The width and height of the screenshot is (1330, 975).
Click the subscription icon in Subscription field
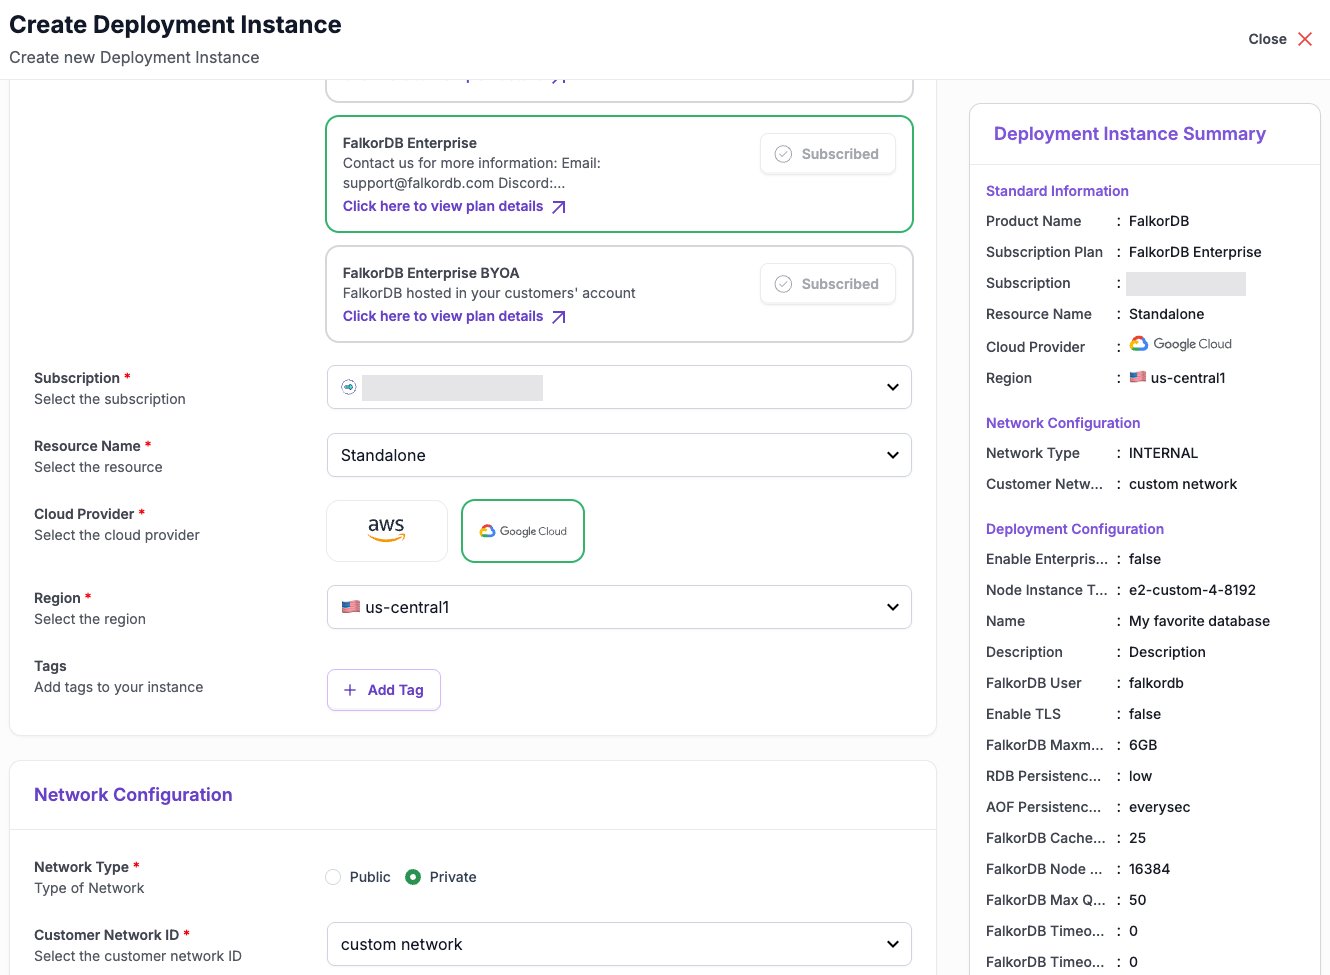click(x=348, y=387)
